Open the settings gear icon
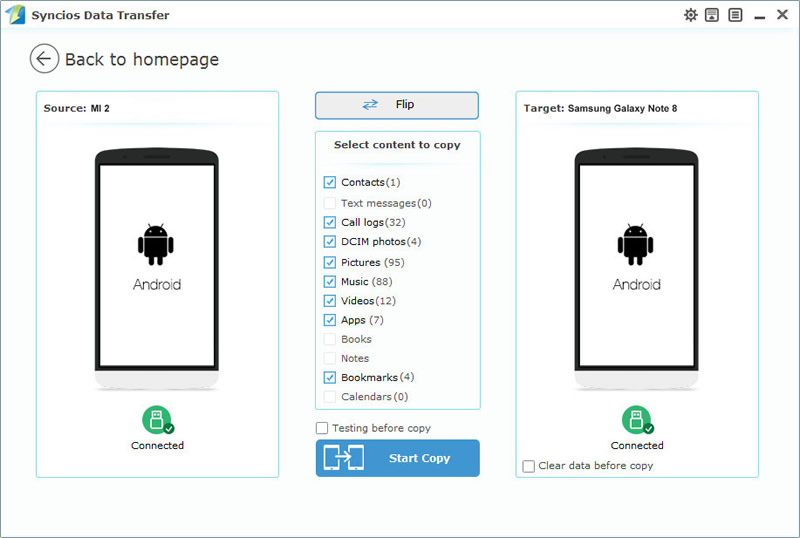The image size is (800, 538). point(690,15)
